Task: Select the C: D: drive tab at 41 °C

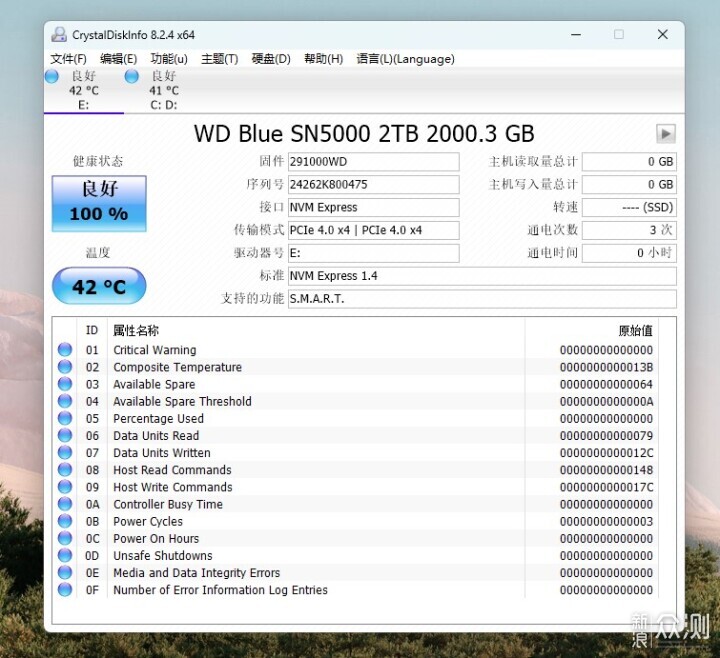Action: tap(164, 90)
